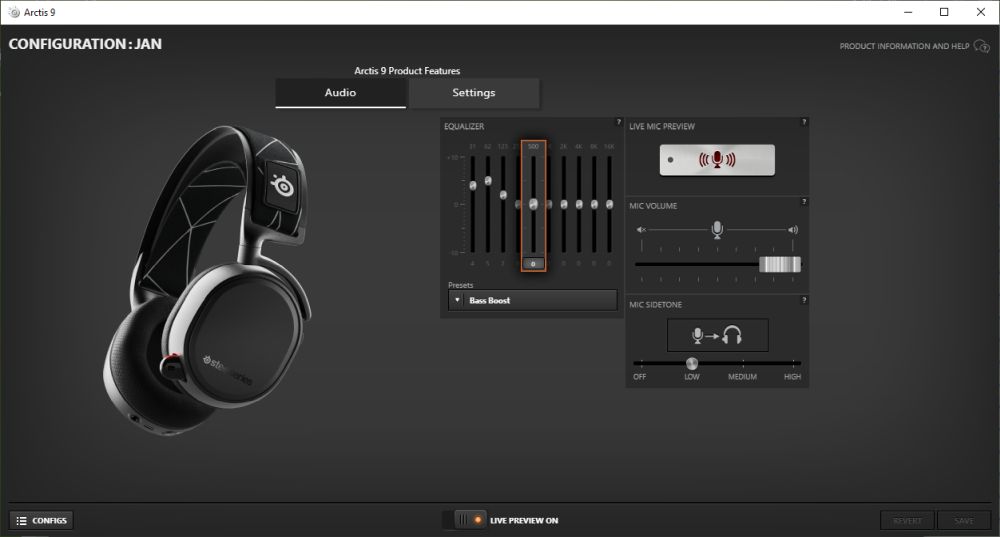Screen dimensions: 1000x537
Task: Click the help chat bubble icon top right
Action: pyautogui.click(x=982, y=47)
